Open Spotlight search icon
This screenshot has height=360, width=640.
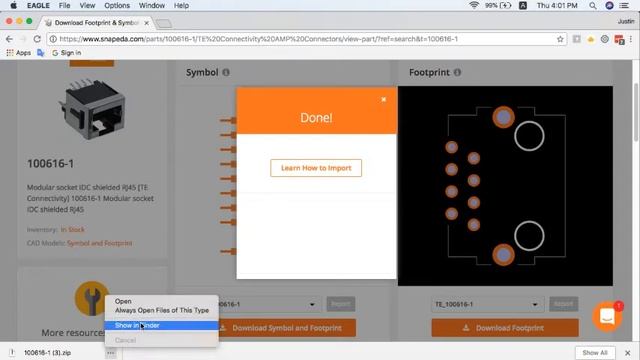[x=593, y=6]
